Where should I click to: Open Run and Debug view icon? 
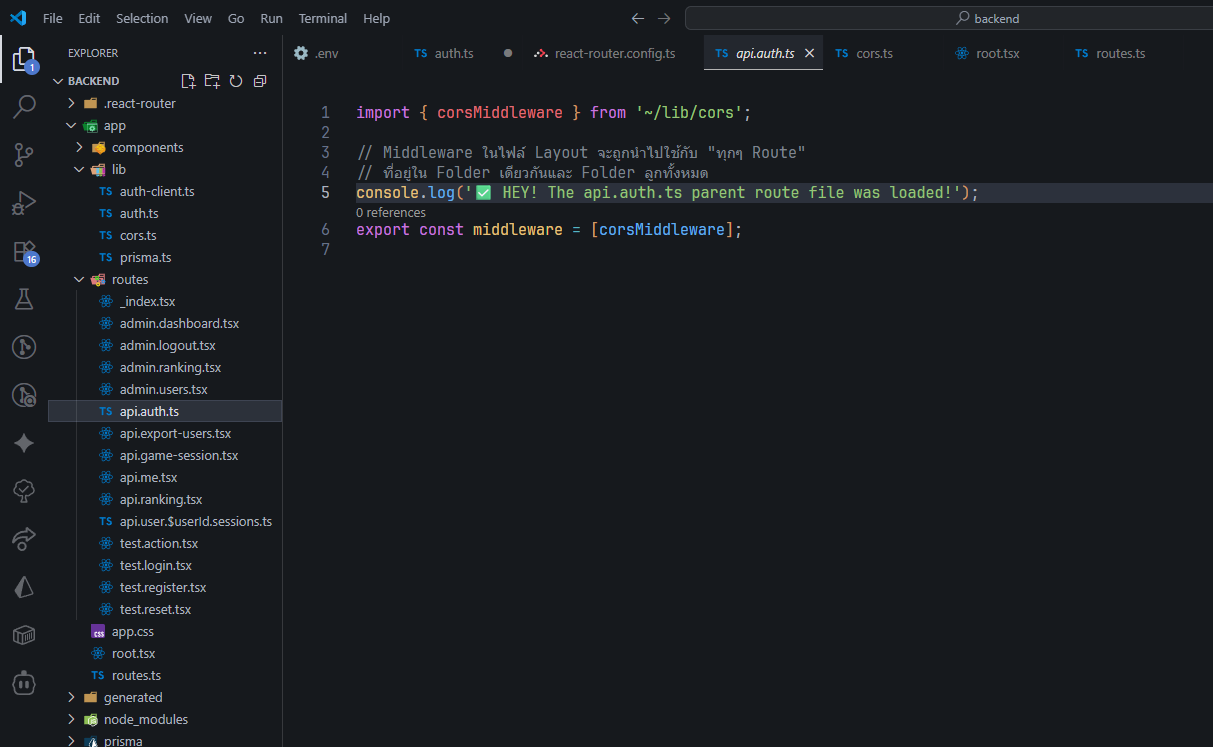[x=24, y=203]
